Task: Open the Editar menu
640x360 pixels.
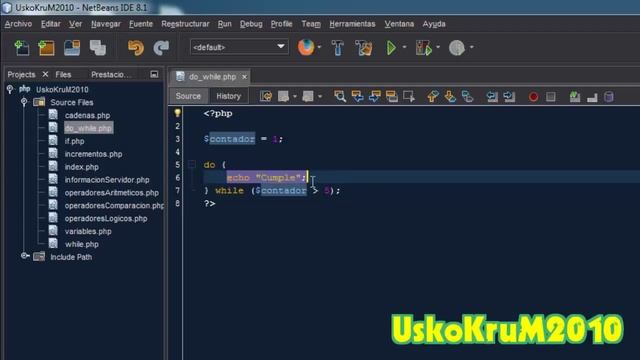Action: point(51,24)
